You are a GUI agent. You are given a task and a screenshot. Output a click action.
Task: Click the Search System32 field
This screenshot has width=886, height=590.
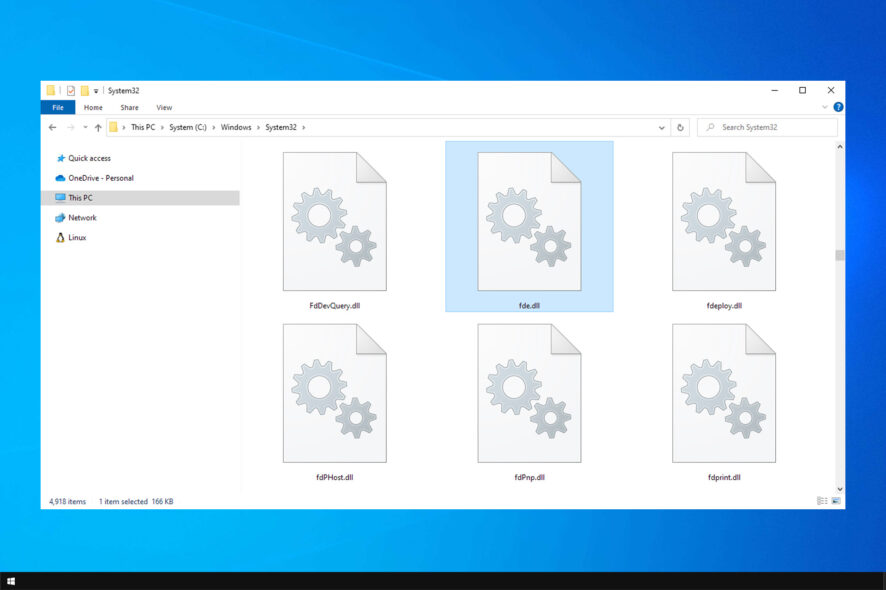tap(767, 127)
